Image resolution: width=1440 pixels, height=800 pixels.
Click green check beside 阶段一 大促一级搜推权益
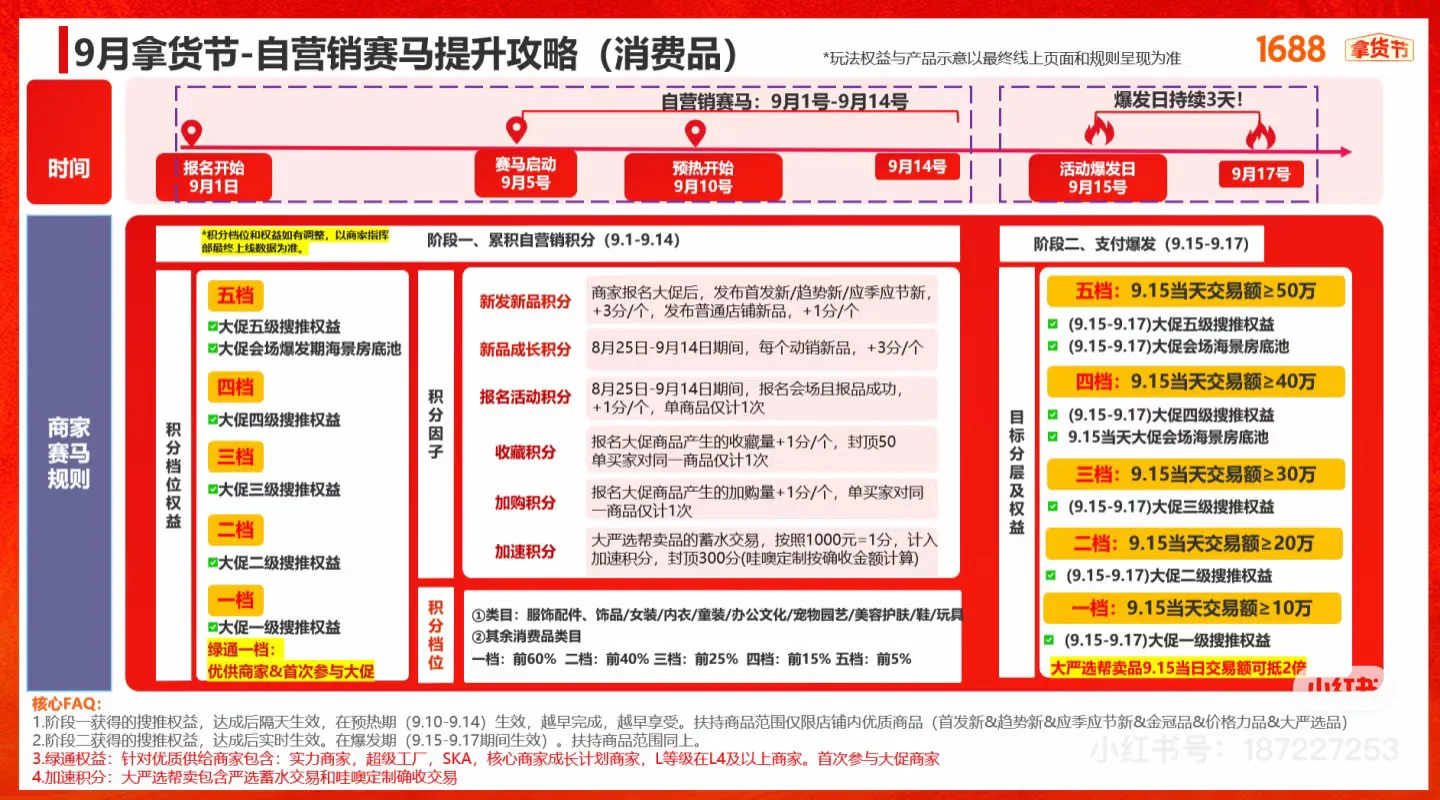click(212, 627)
